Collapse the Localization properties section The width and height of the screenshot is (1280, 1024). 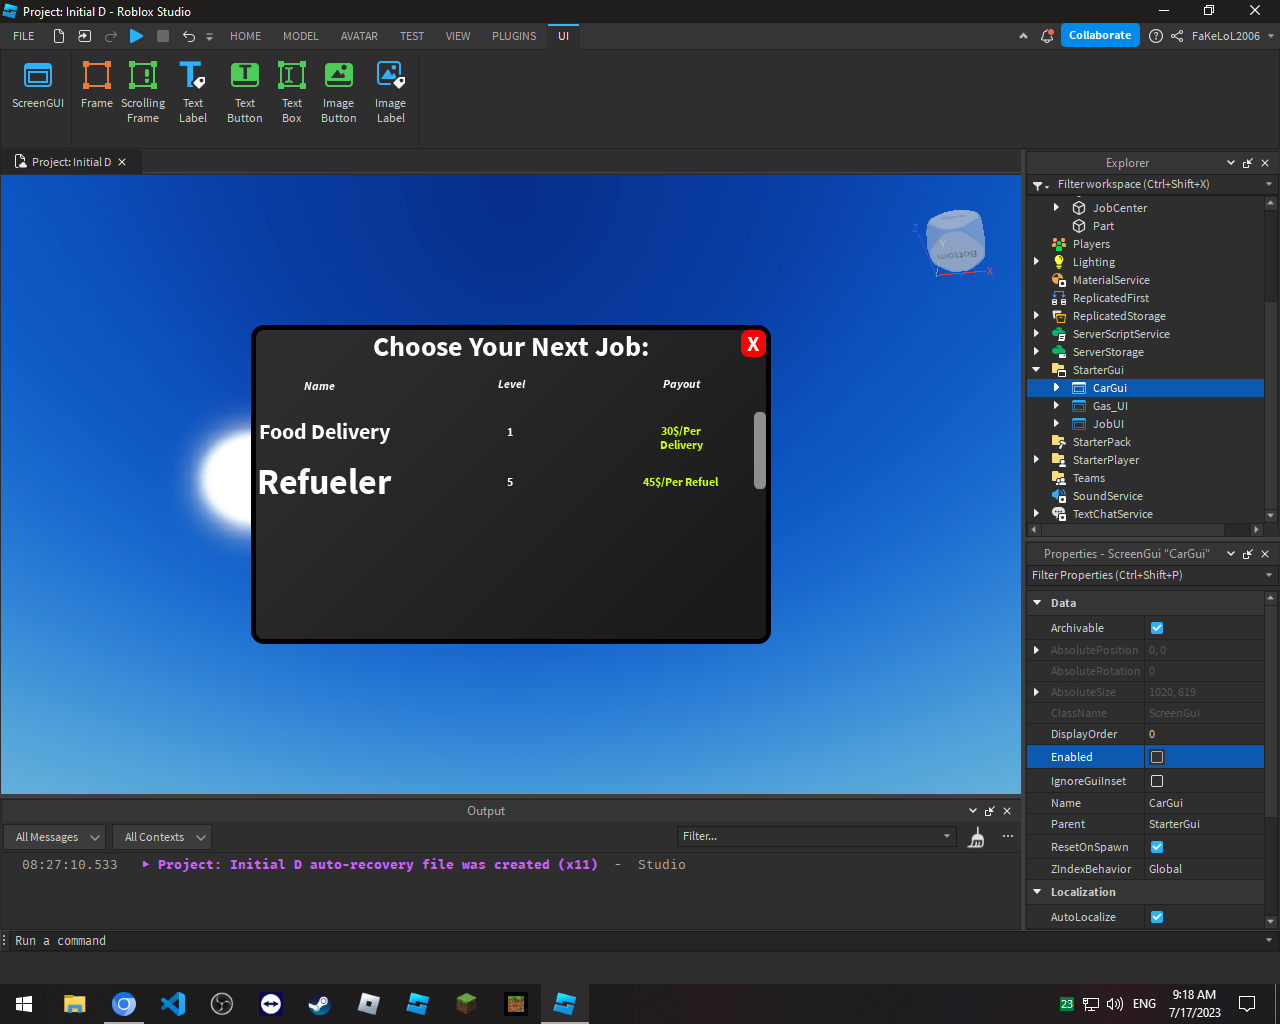point(1037,892)
